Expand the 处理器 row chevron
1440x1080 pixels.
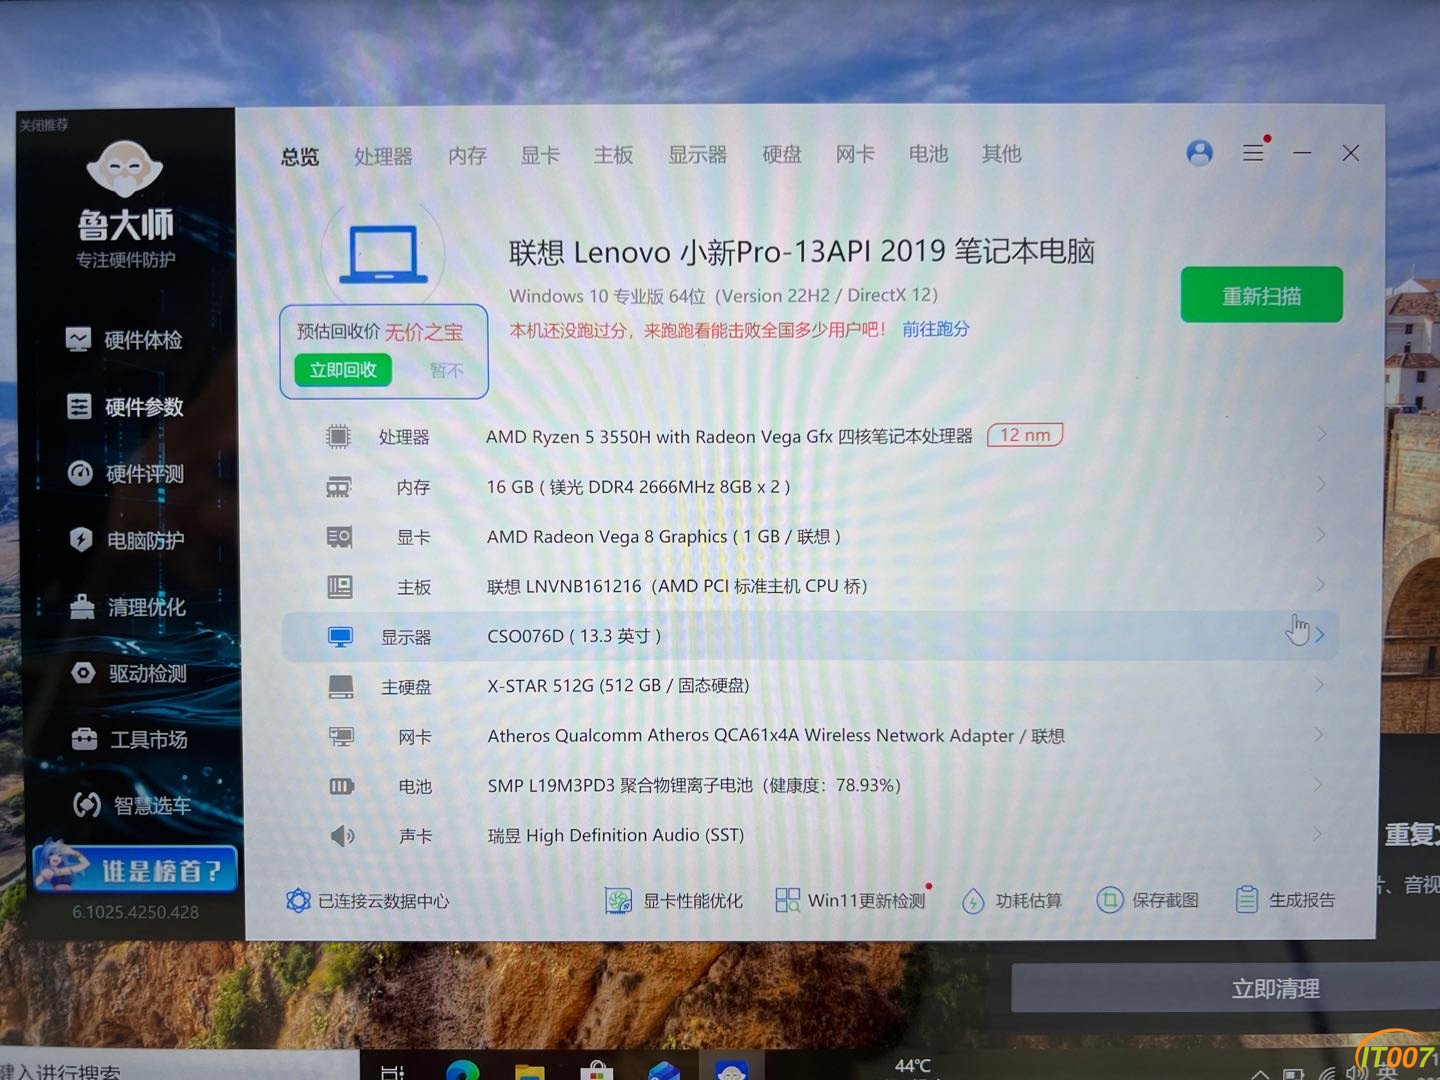(1321, 434)
